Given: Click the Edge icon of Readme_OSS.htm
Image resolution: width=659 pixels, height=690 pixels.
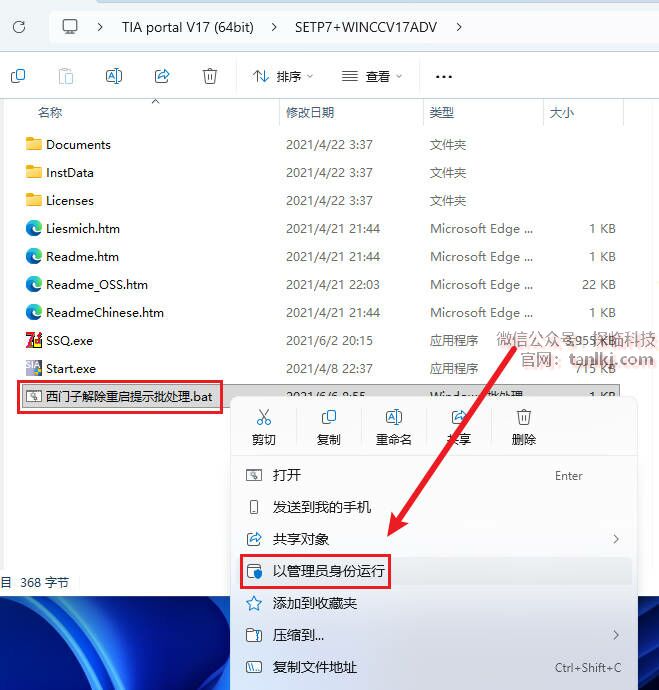Looking at the screenshot, I should click(34, 284).
